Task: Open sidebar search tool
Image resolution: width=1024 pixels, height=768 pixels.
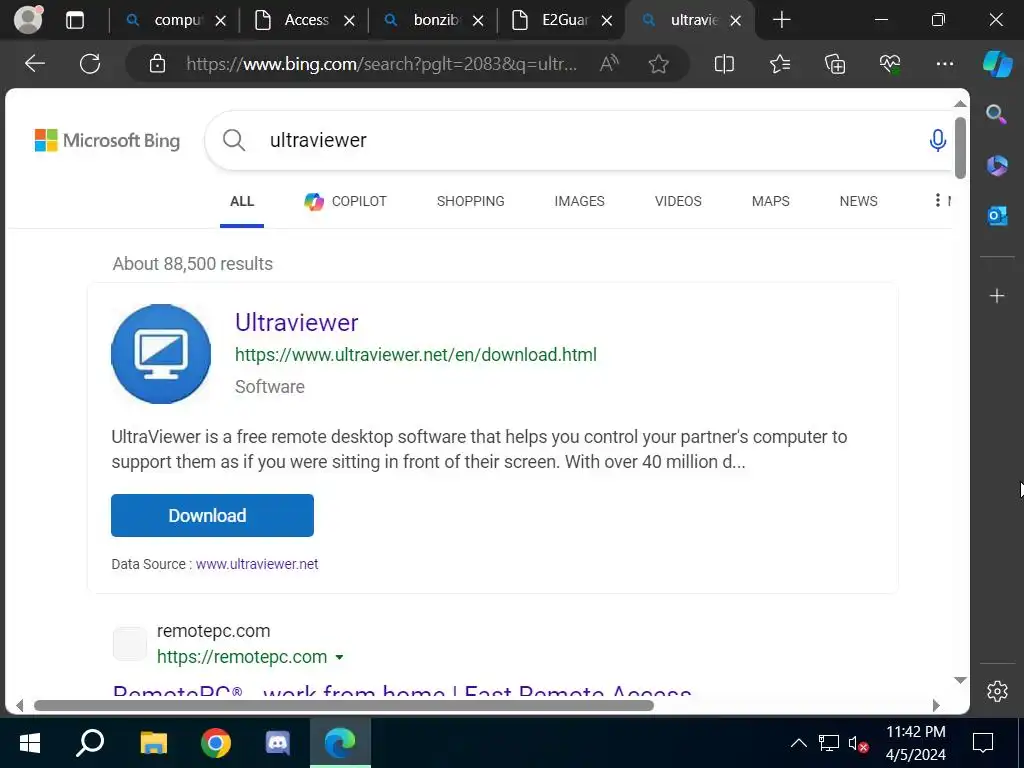Action: (996, 114)
